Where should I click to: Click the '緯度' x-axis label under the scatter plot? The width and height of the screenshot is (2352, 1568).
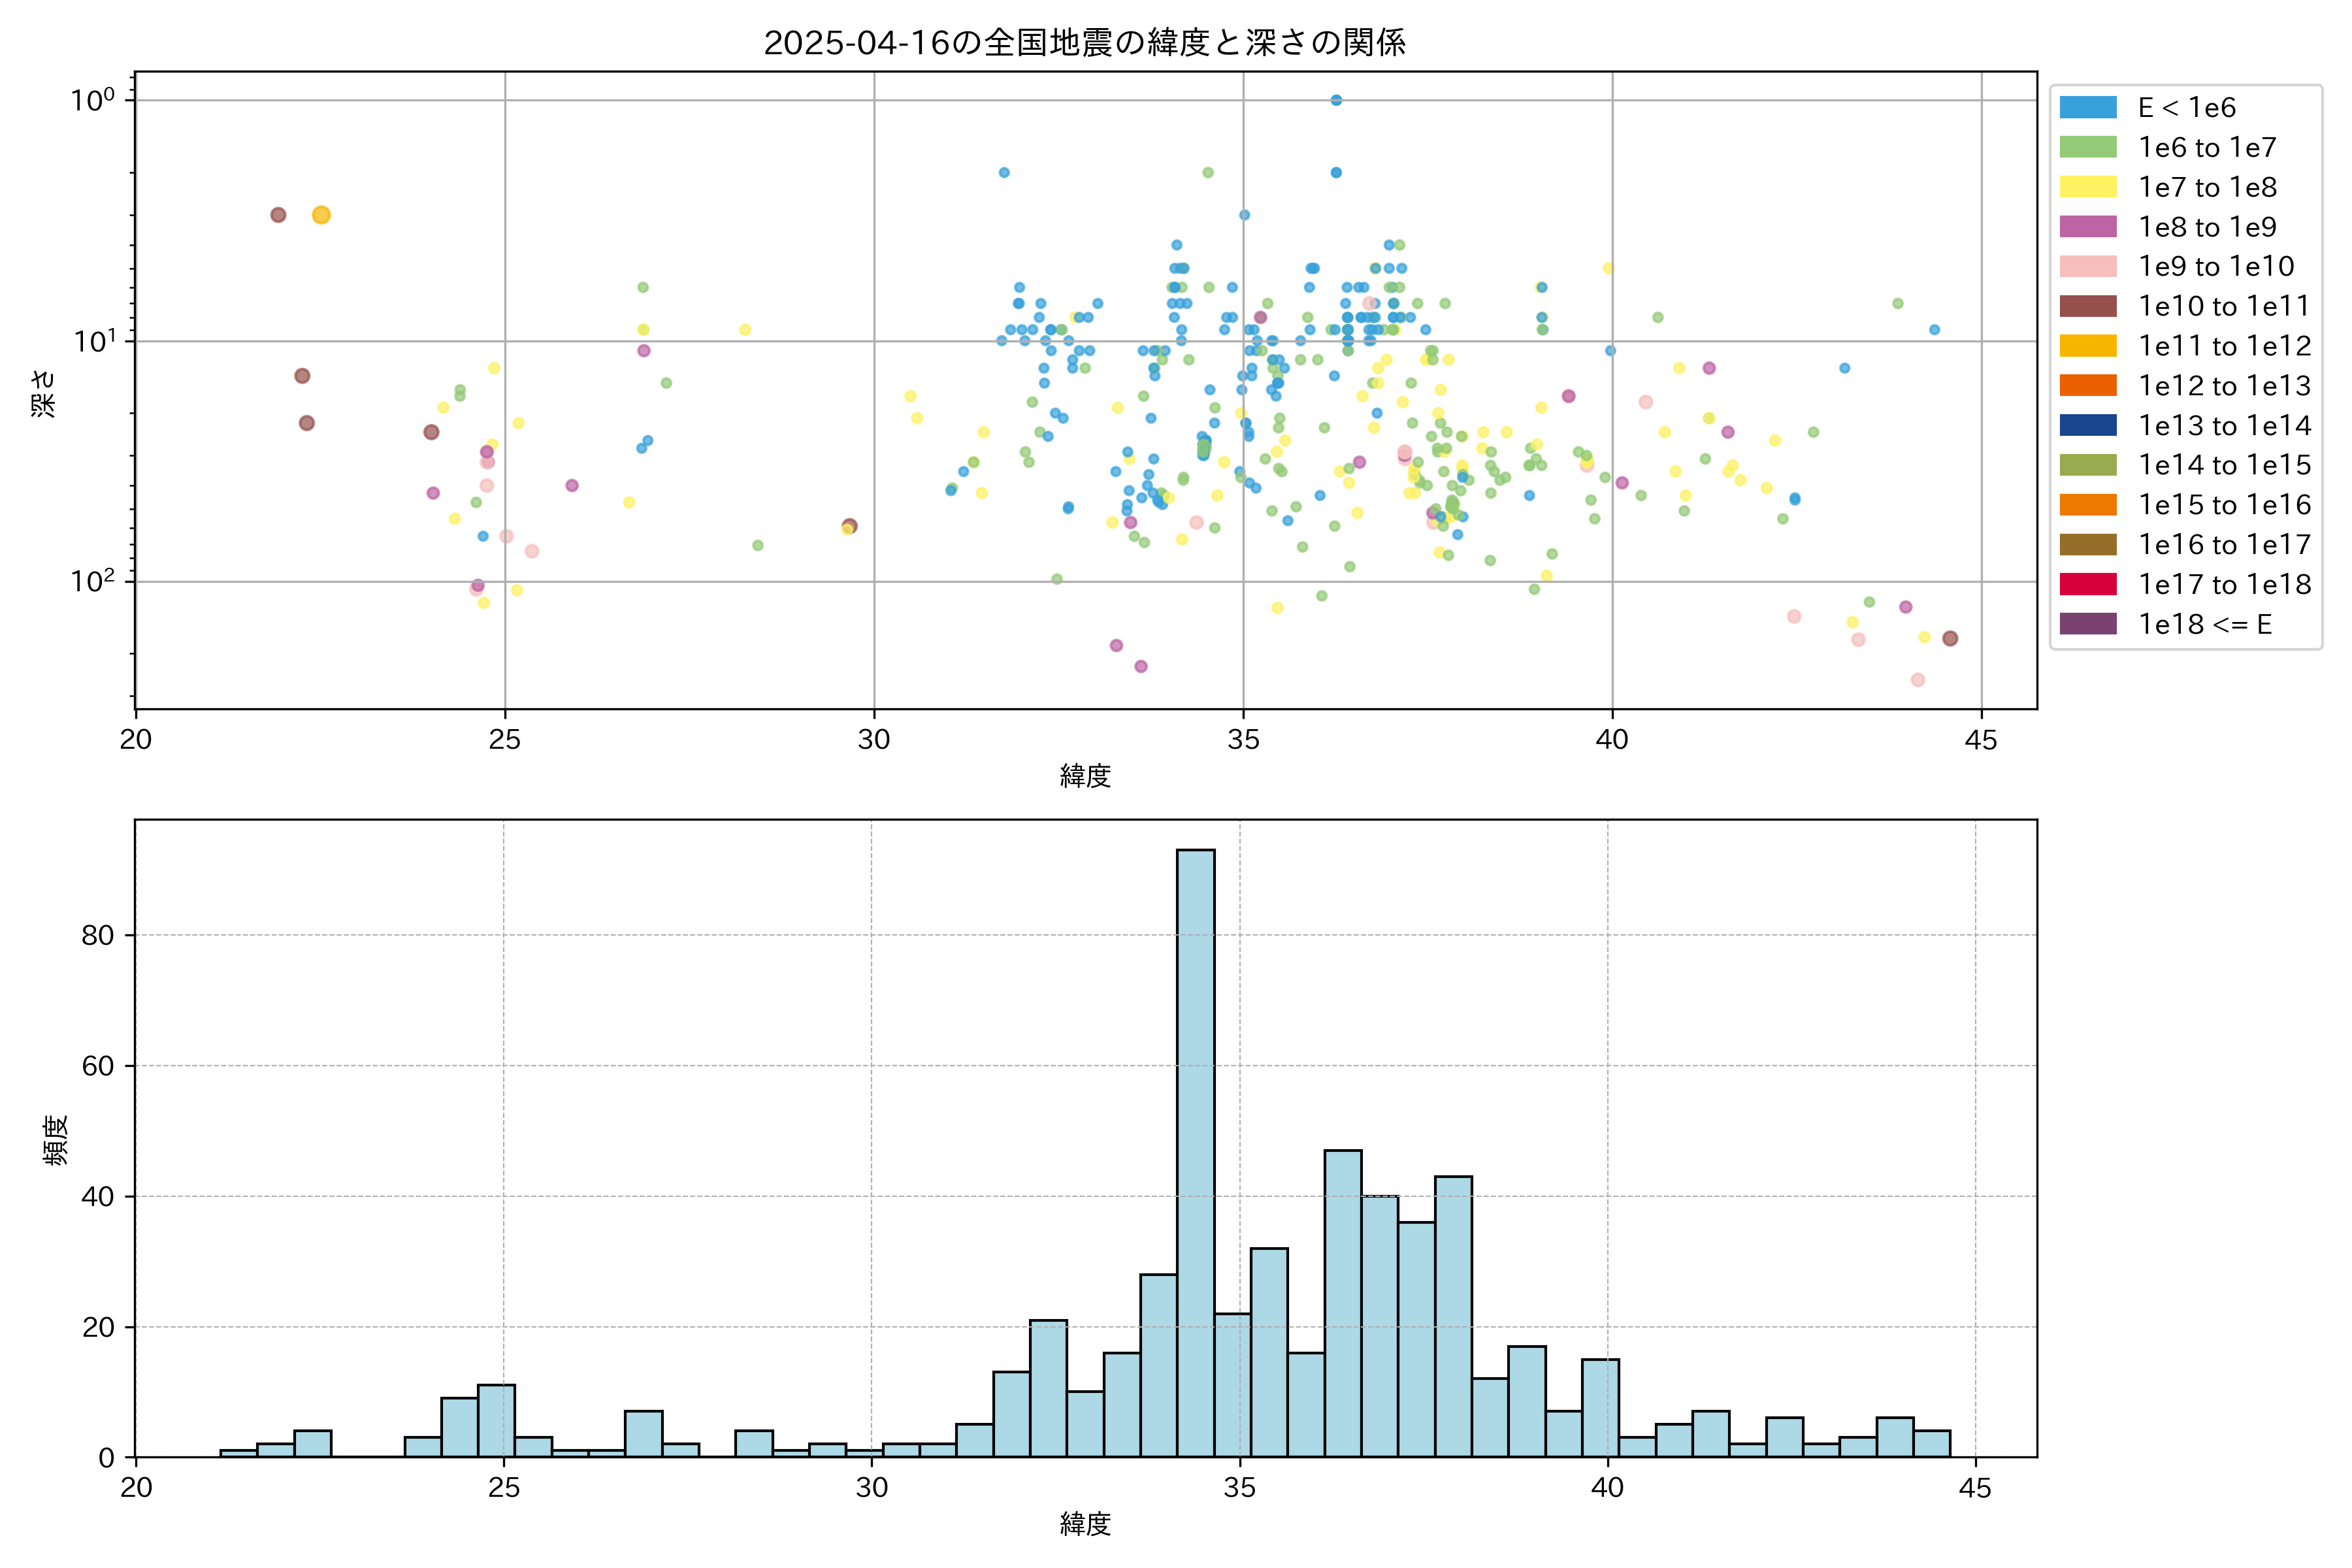pyautogui.click(x=1085, y=776)
